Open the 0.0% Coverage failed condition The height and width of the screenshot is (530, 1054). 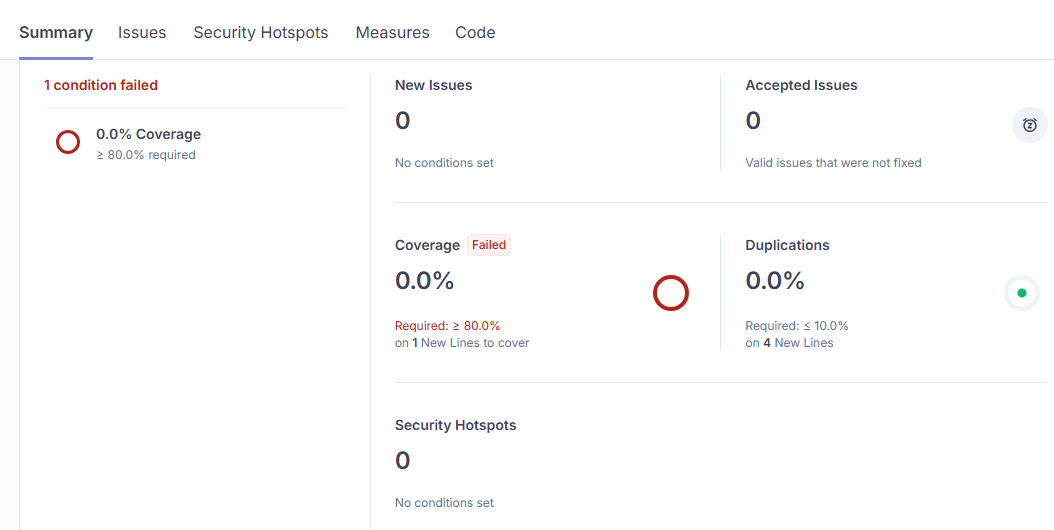coord(148,134)
